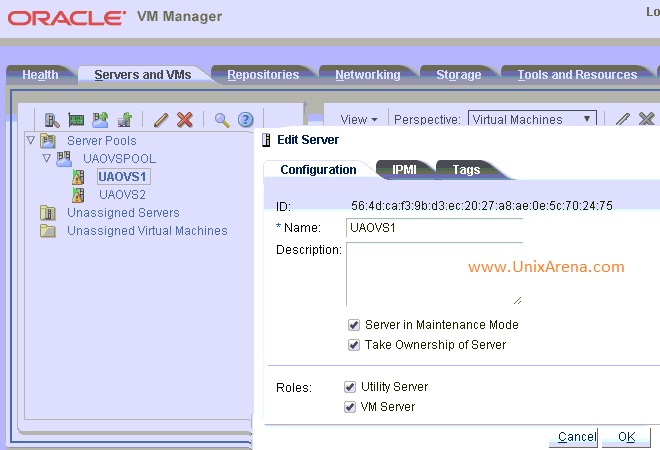Click the UAOVS2 server warning icon
The height and width of the screenshot is (450, 660).
[78, 195]
